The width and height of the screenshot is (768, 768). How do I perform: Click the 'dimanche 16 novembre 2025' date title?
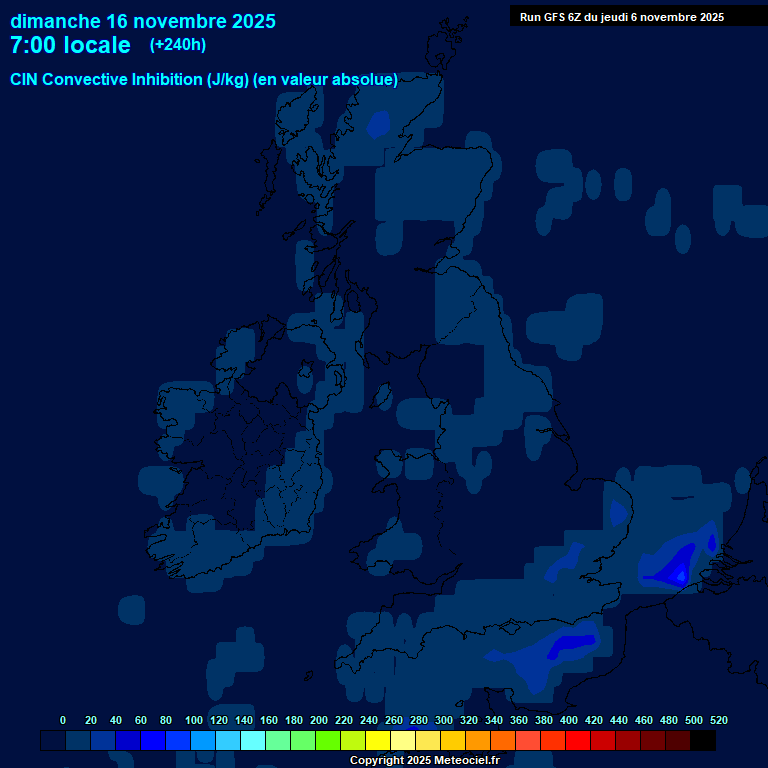(143, 21)
